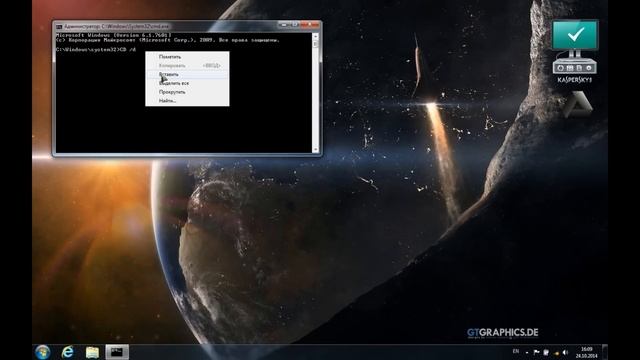The height and width of the screenshot is (360, 640).
Task: Choose Прокрутить (Scroll) in the context menu
Action: pyautogui.click(x=187, y=92)
